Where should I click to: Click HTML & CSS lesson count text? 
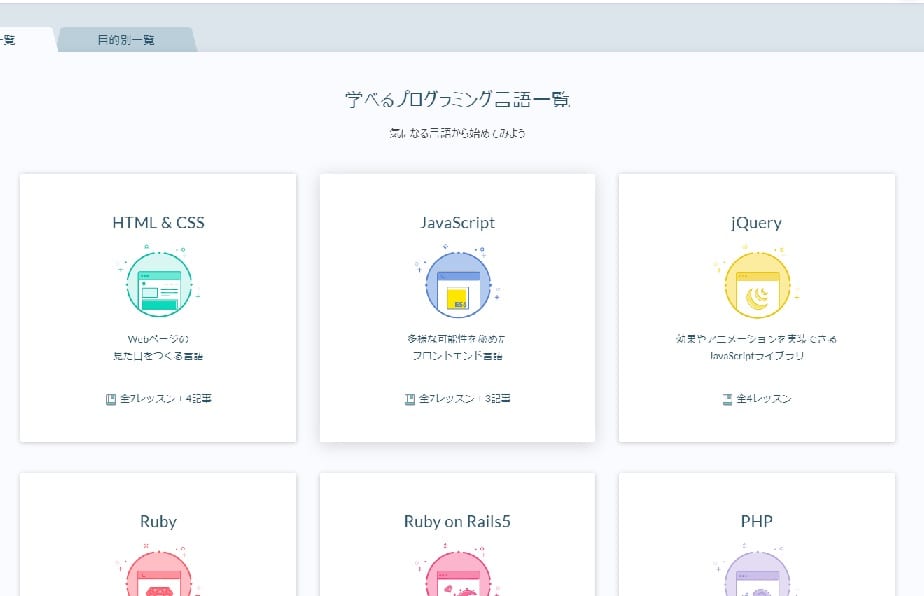[x=166, y=399]
